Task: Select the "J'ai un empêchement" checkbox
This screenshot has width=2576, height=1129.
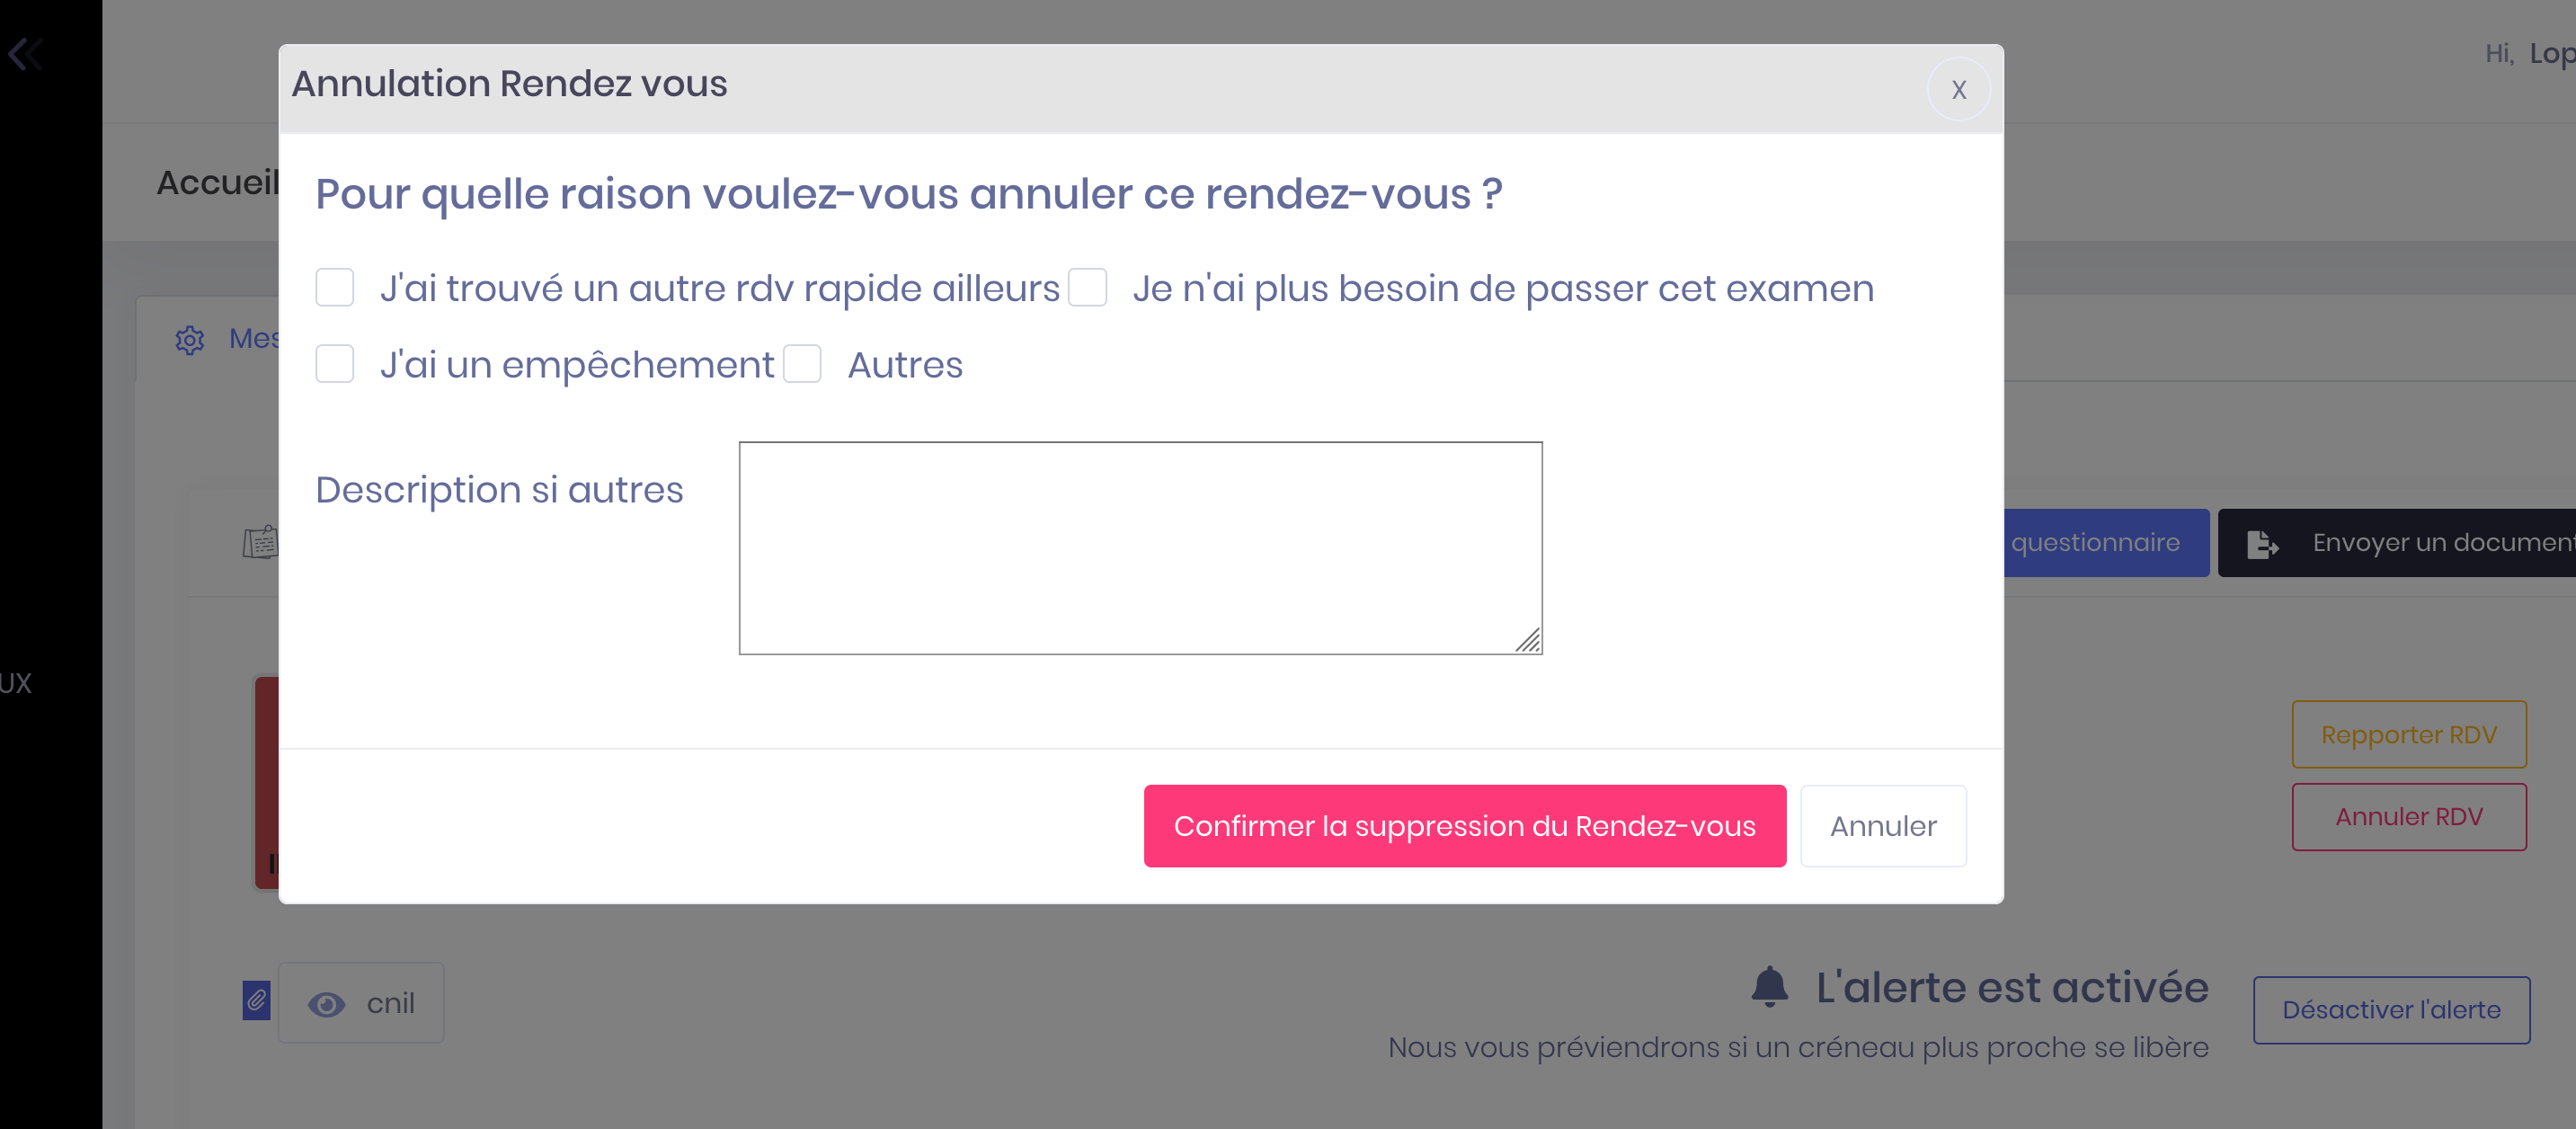Action: (x=335, y=364)
